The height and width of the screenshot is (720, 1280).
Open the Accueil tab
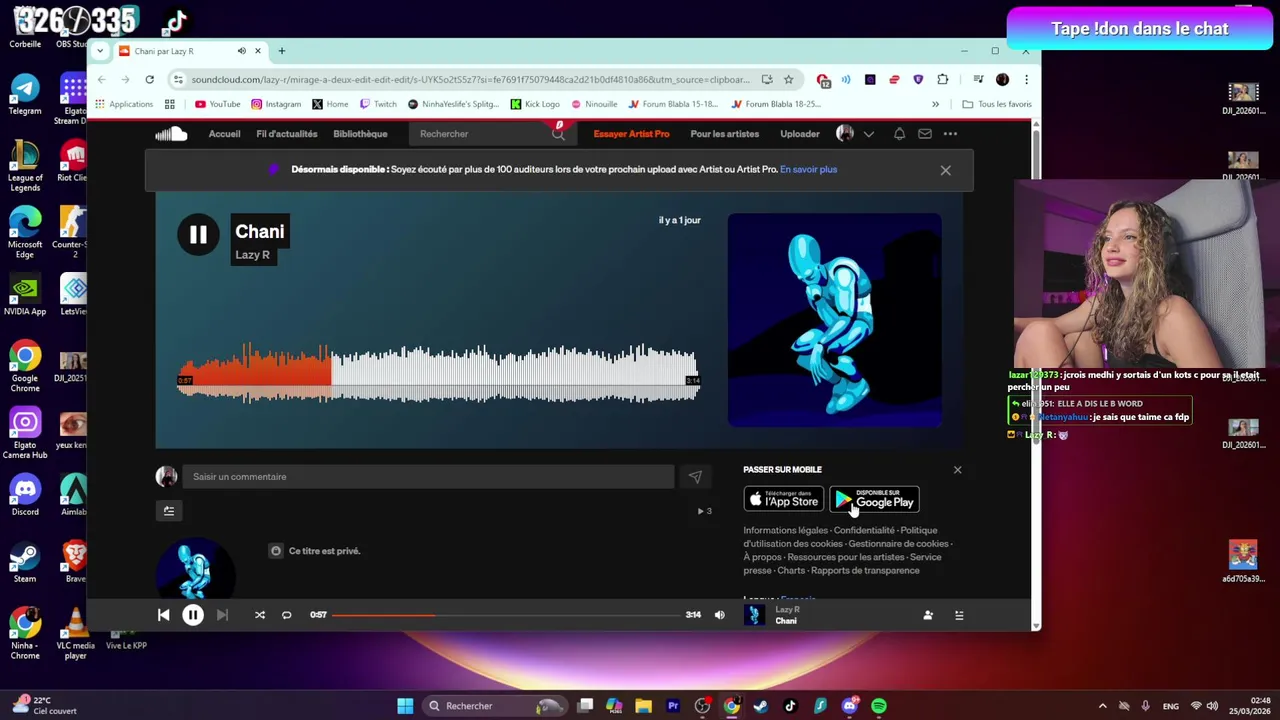click(x=224, y=134)
